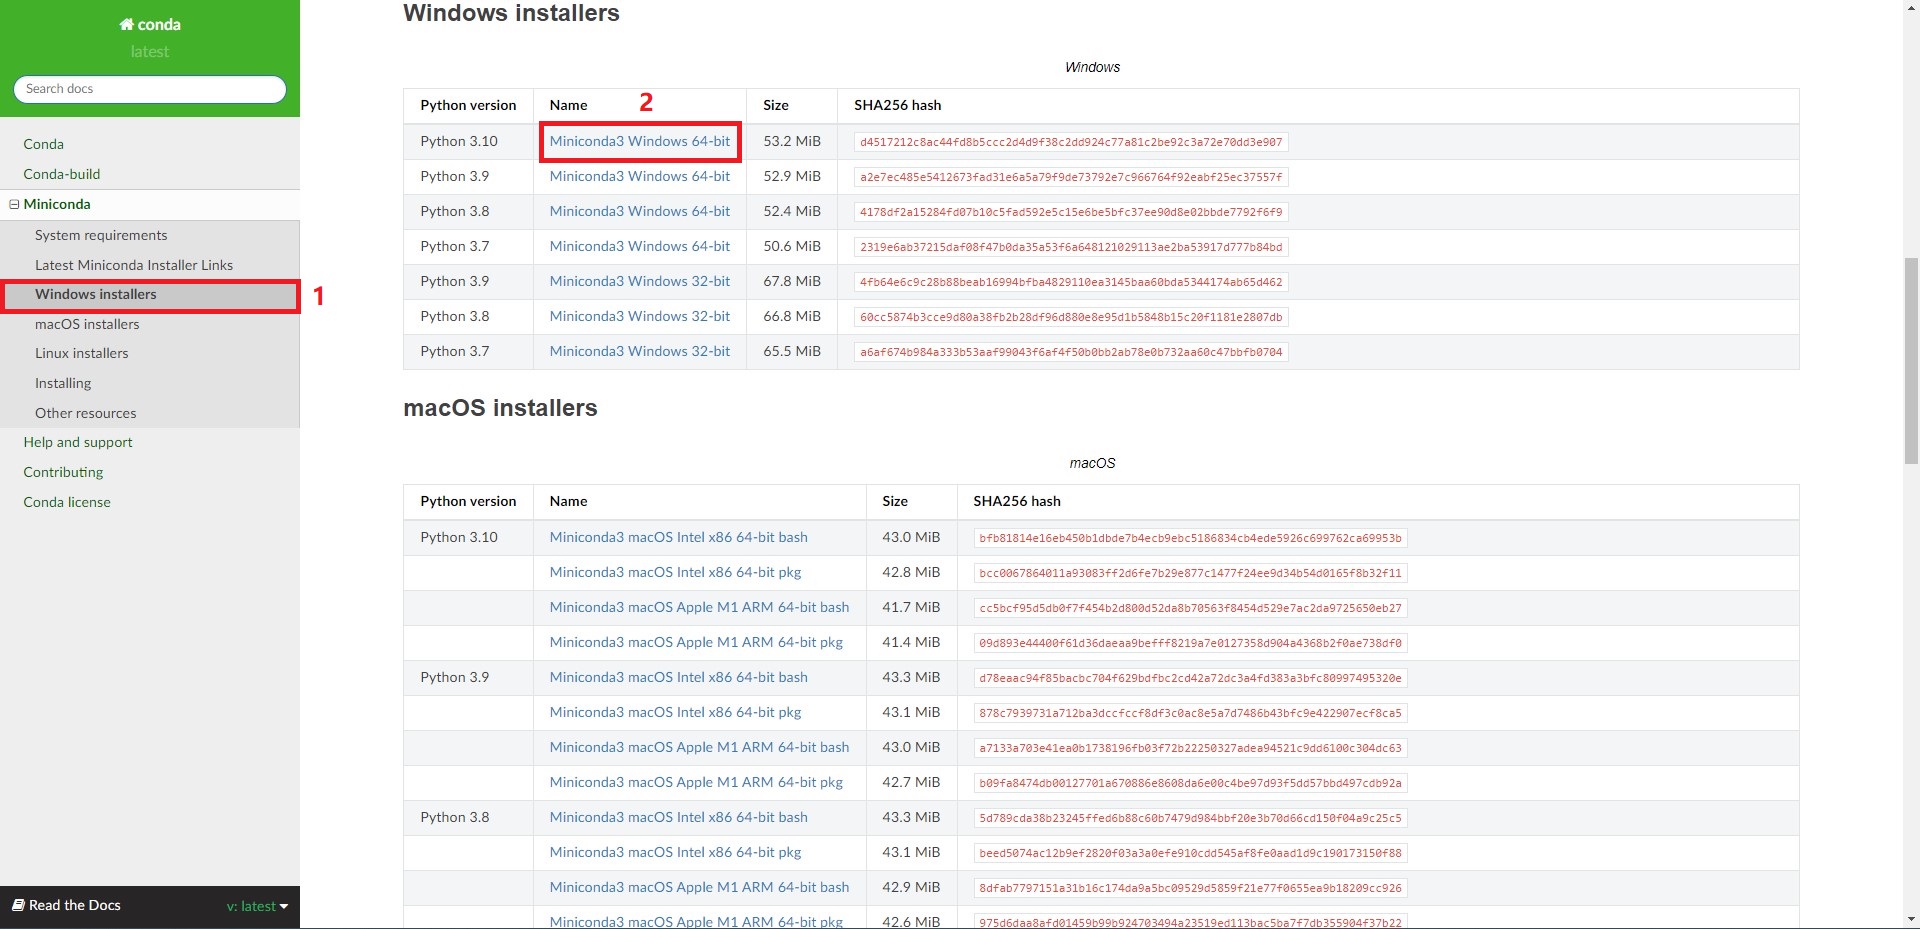The image size is (1920, 929).
Task: Open the Installing sidebar item
Action: coord(63,383)
